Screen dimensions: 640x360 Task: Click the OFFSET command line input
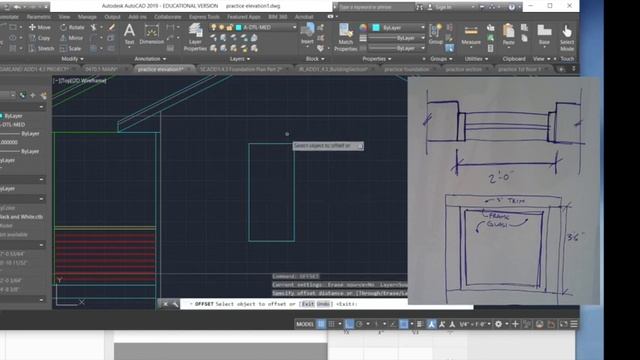tap(327, 304)
